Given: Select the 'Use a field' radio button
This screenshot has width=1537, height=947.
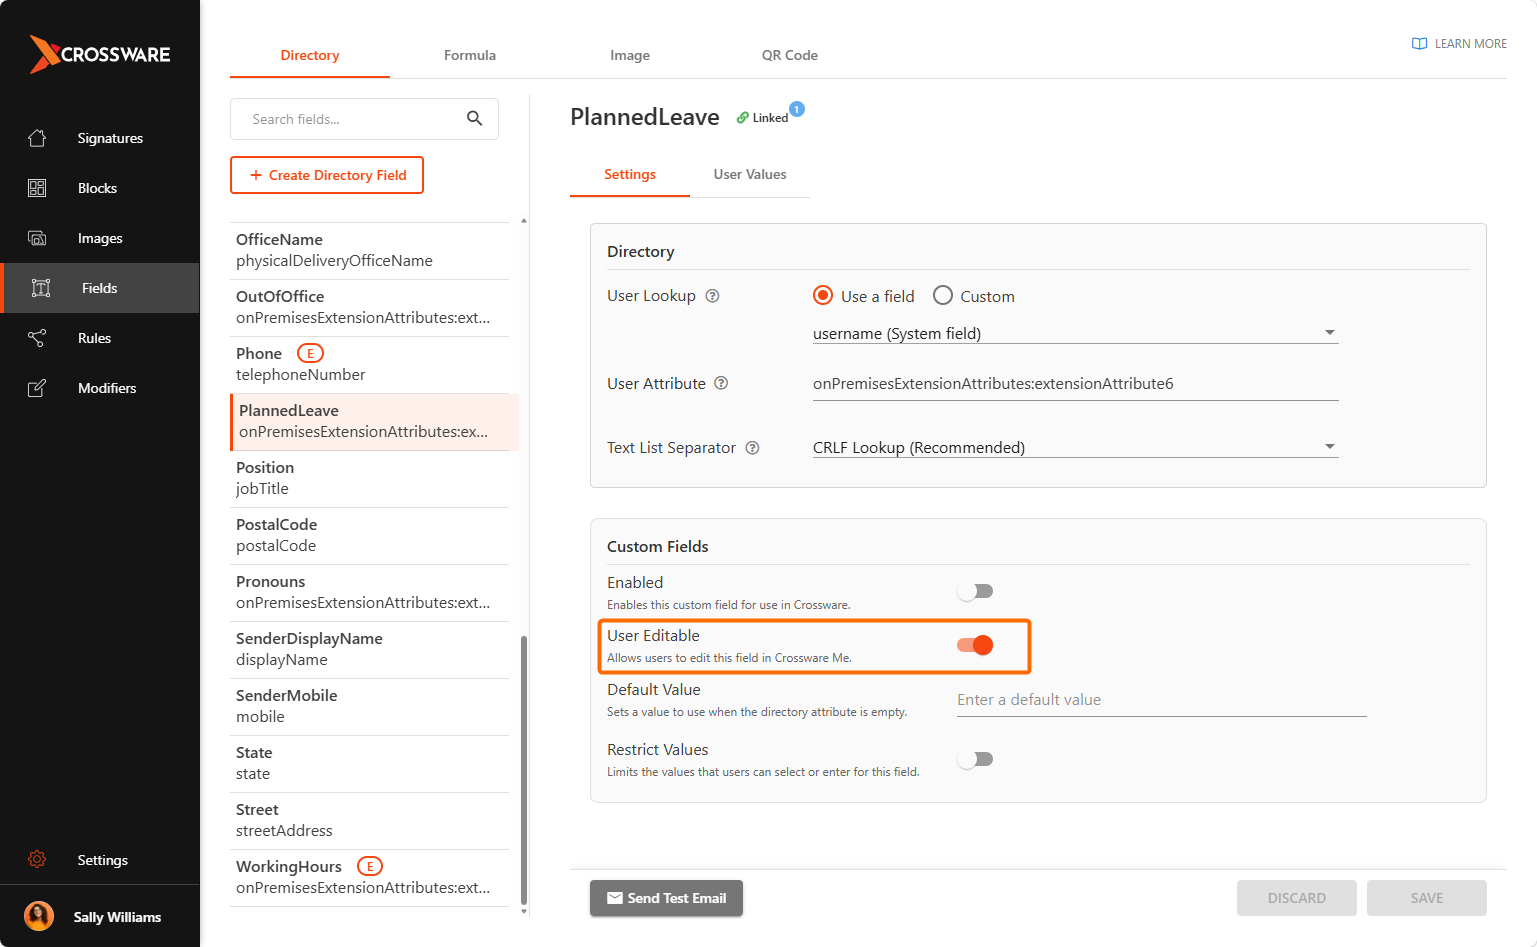Looking at the screenshot, I should tap(823, 295).
